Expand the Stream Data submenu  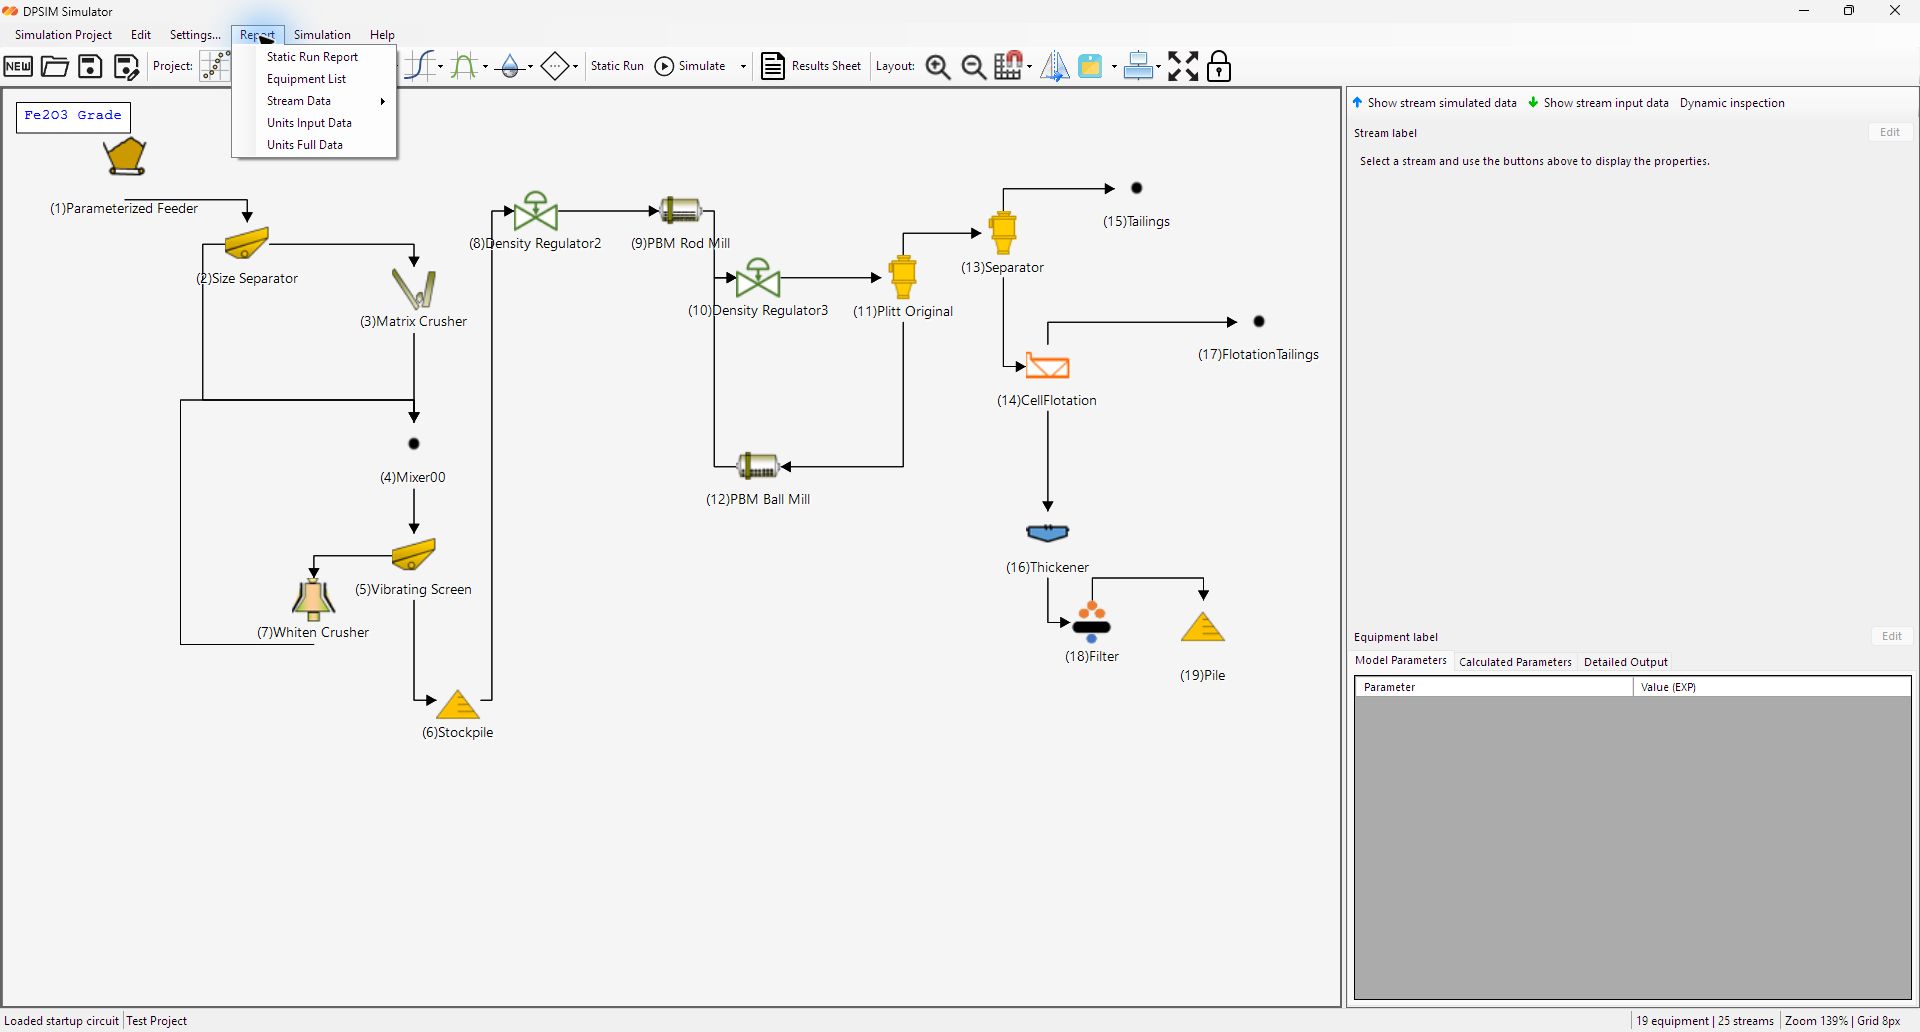(x=314, y=101)
